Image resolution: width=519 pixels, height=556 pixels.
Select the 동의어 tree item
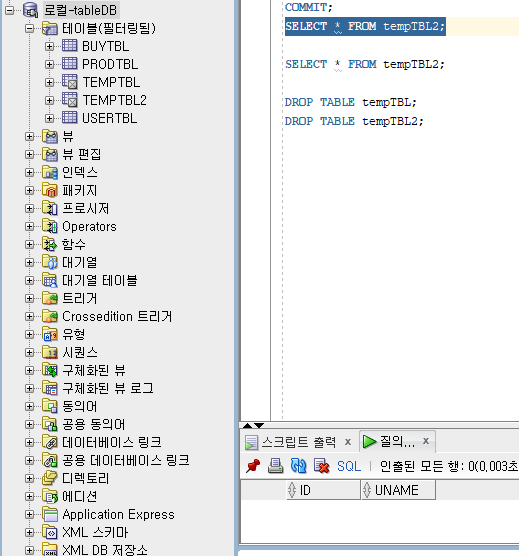[x=79, y=406]
